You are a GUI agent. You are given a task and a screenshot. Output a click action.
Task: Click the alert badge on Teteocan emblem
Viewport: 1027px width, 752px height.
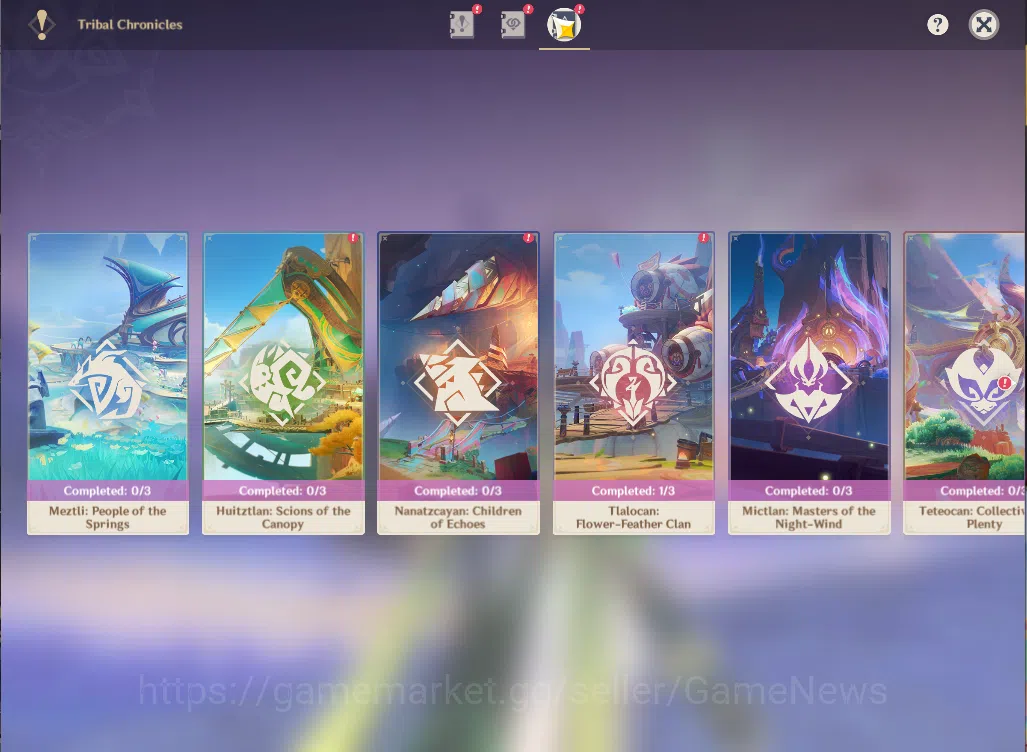[x=1005, y=383]
